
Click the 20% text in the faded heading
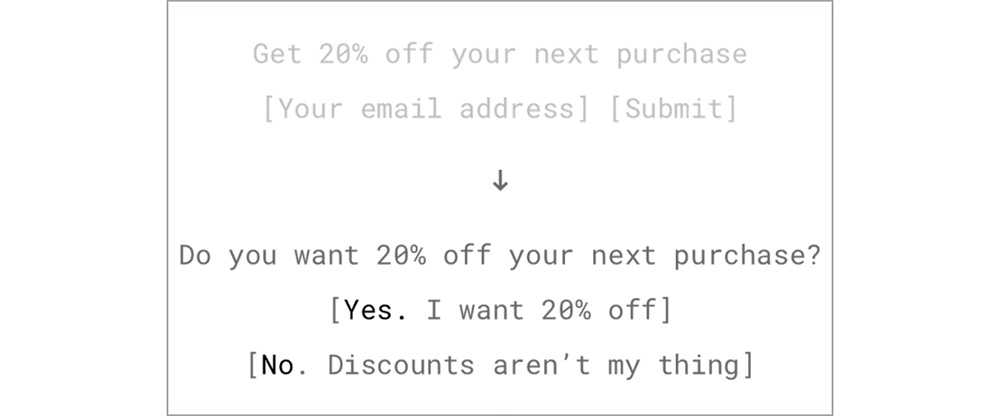344,54
